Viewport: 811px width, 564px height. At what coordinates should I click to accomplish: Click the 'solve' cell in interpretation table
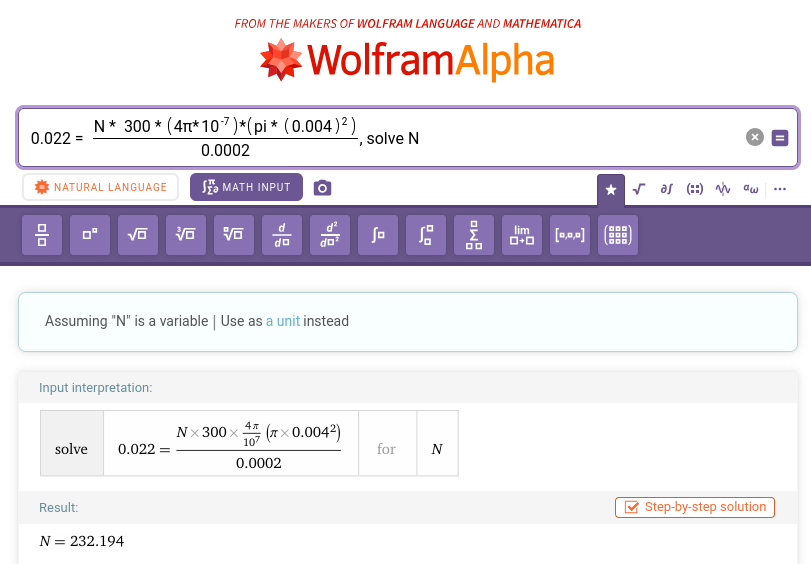click(x=71, y=443)
